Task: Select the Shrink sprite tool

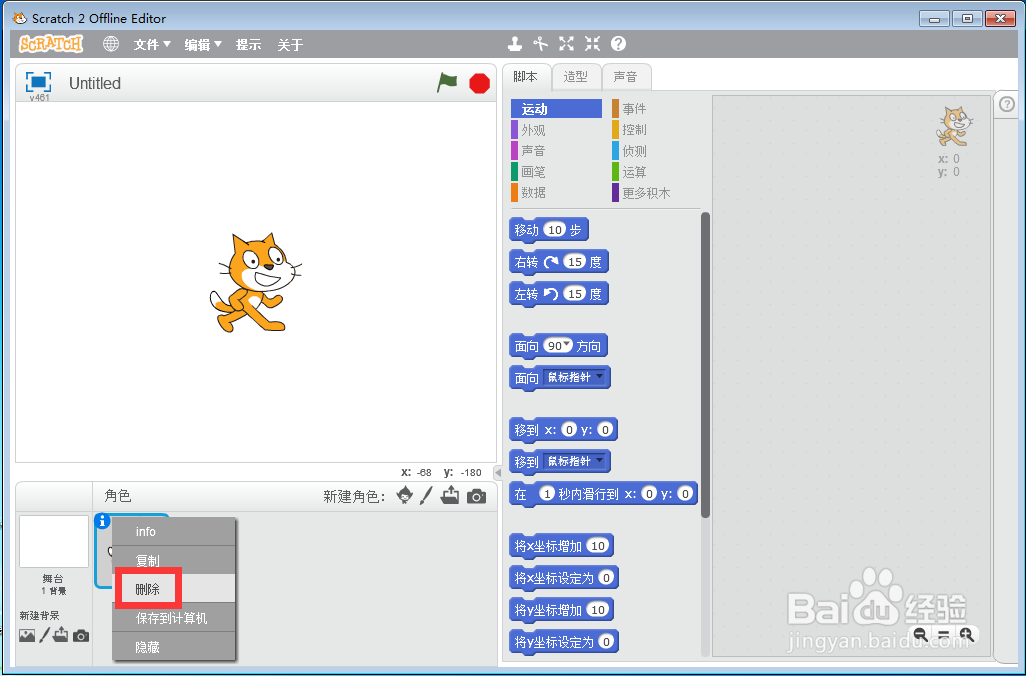Action: coord(592,44)
